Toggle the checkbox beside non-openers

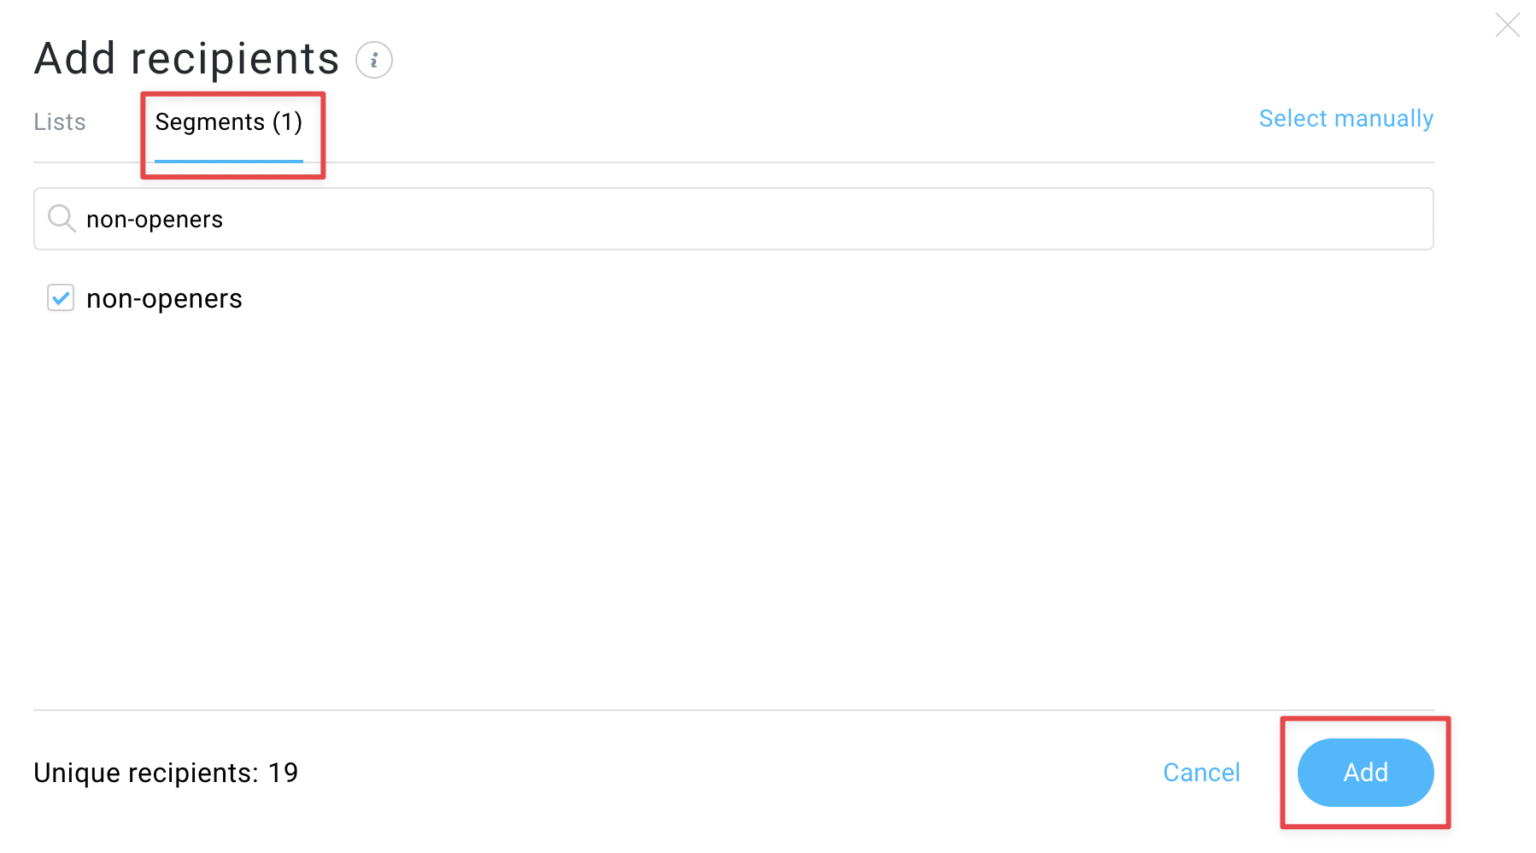pos(60,298)
